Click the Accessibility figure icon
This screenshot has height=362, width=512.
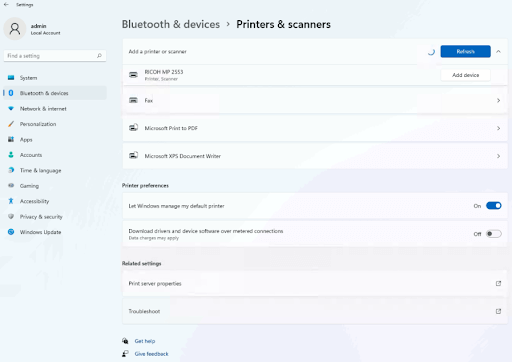point(11,201)
